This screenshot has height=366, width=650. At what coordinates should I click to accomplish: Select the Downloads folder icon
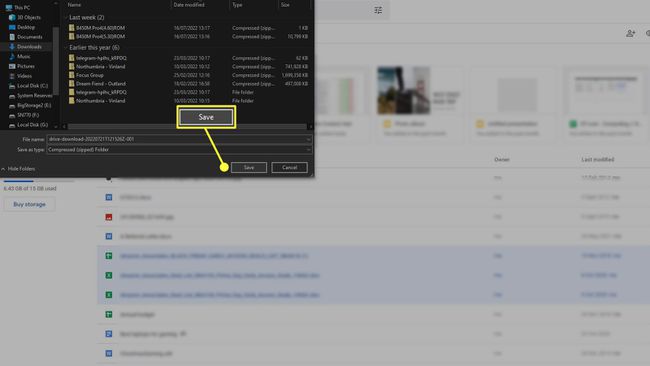tap(12, 47)
